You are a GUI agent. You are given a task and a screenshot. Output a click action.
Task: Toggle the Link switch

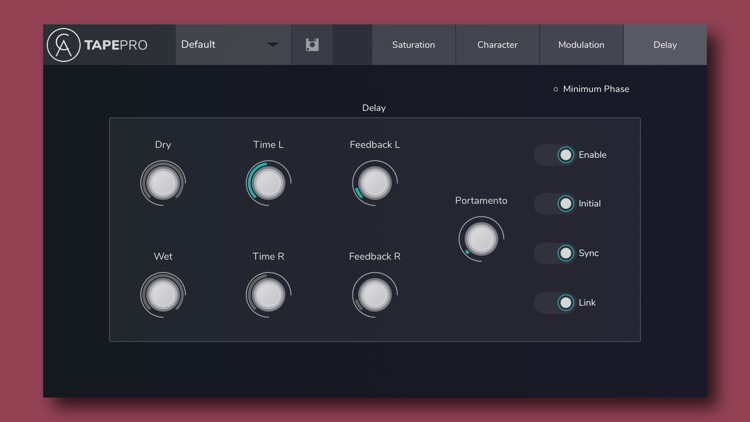(554, 303)
